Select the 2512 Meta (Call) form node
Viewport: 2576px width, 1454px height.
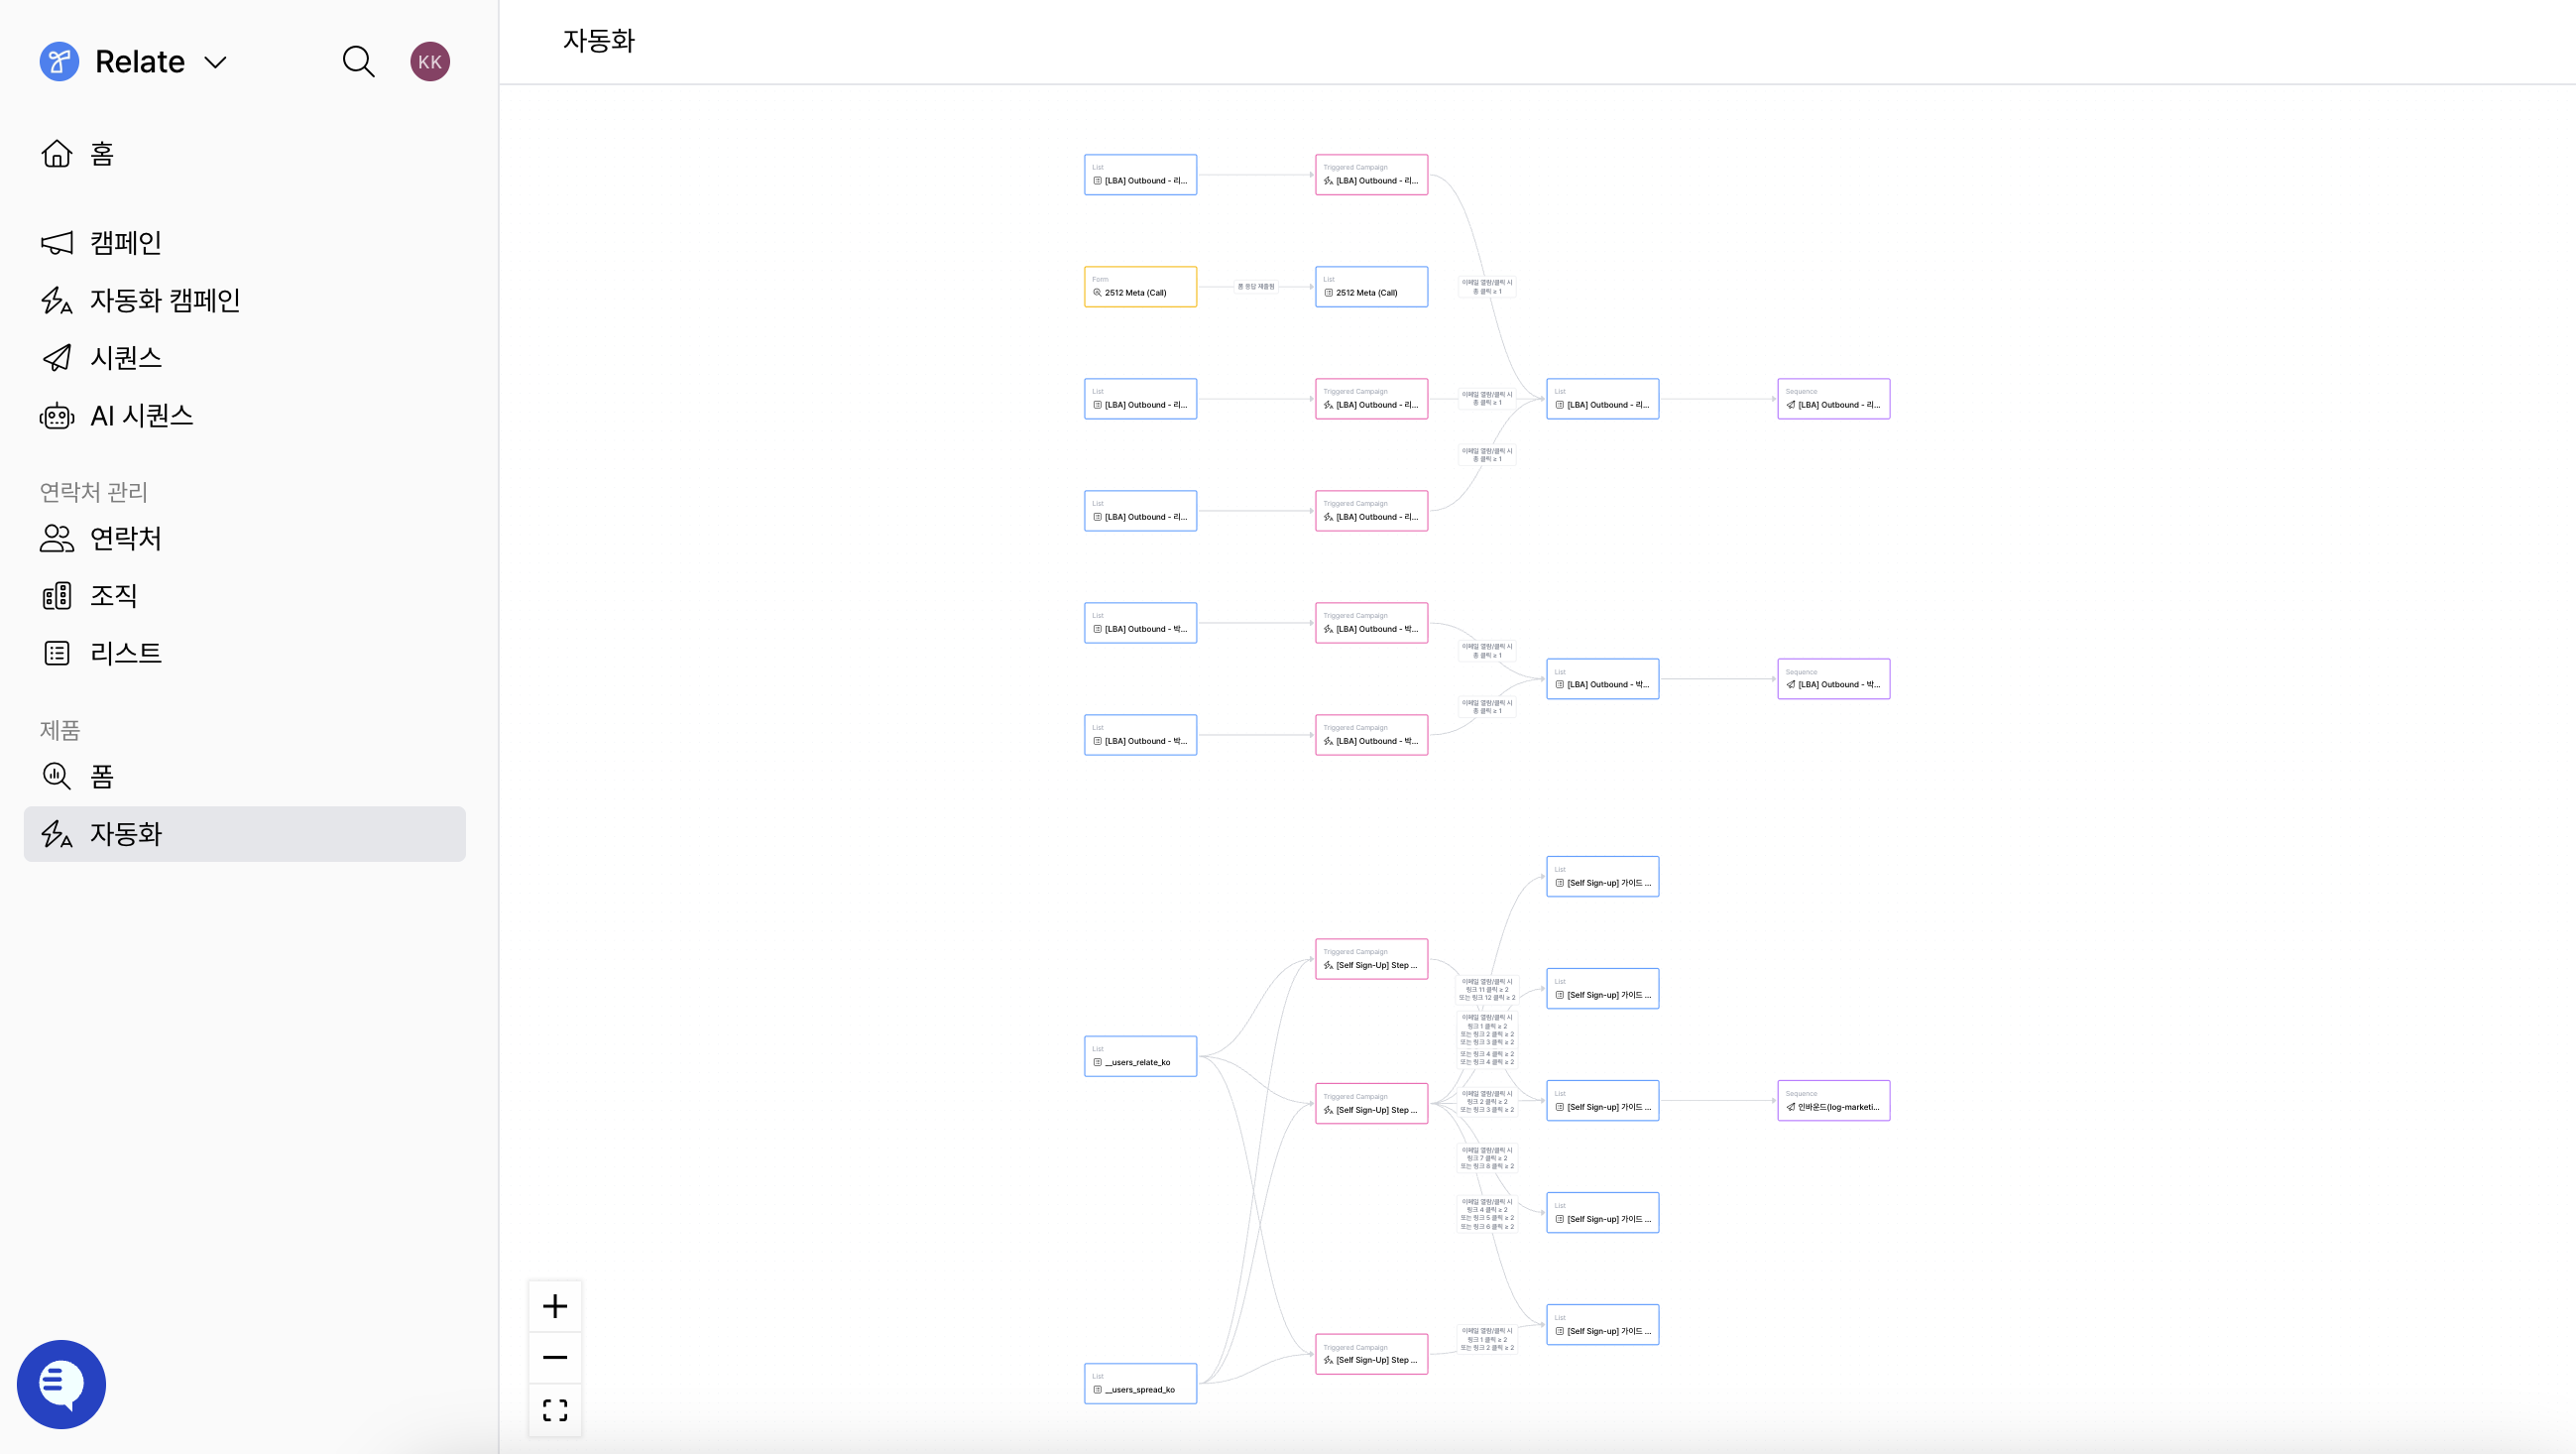click(x=1140, y=287)
